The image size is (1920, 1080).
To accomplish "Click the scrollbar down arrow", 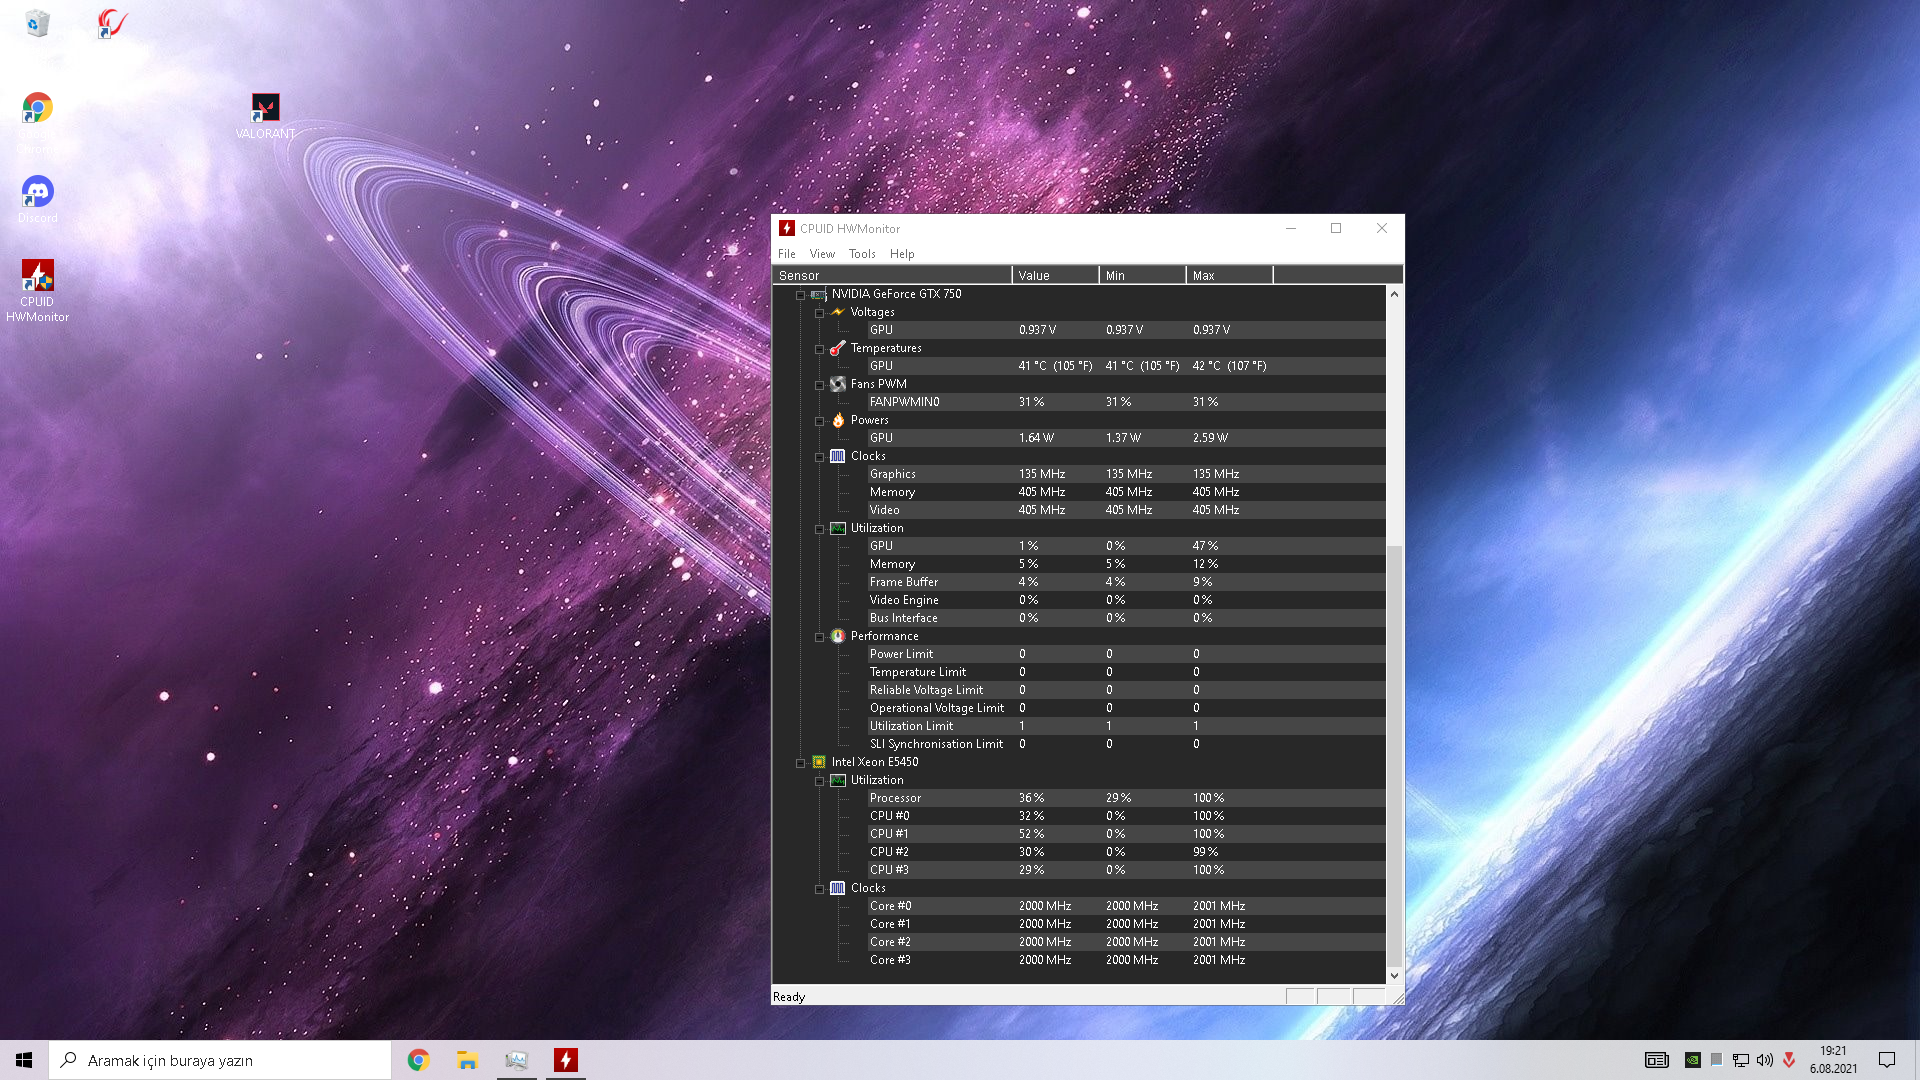I will (x=1394, y=975).
